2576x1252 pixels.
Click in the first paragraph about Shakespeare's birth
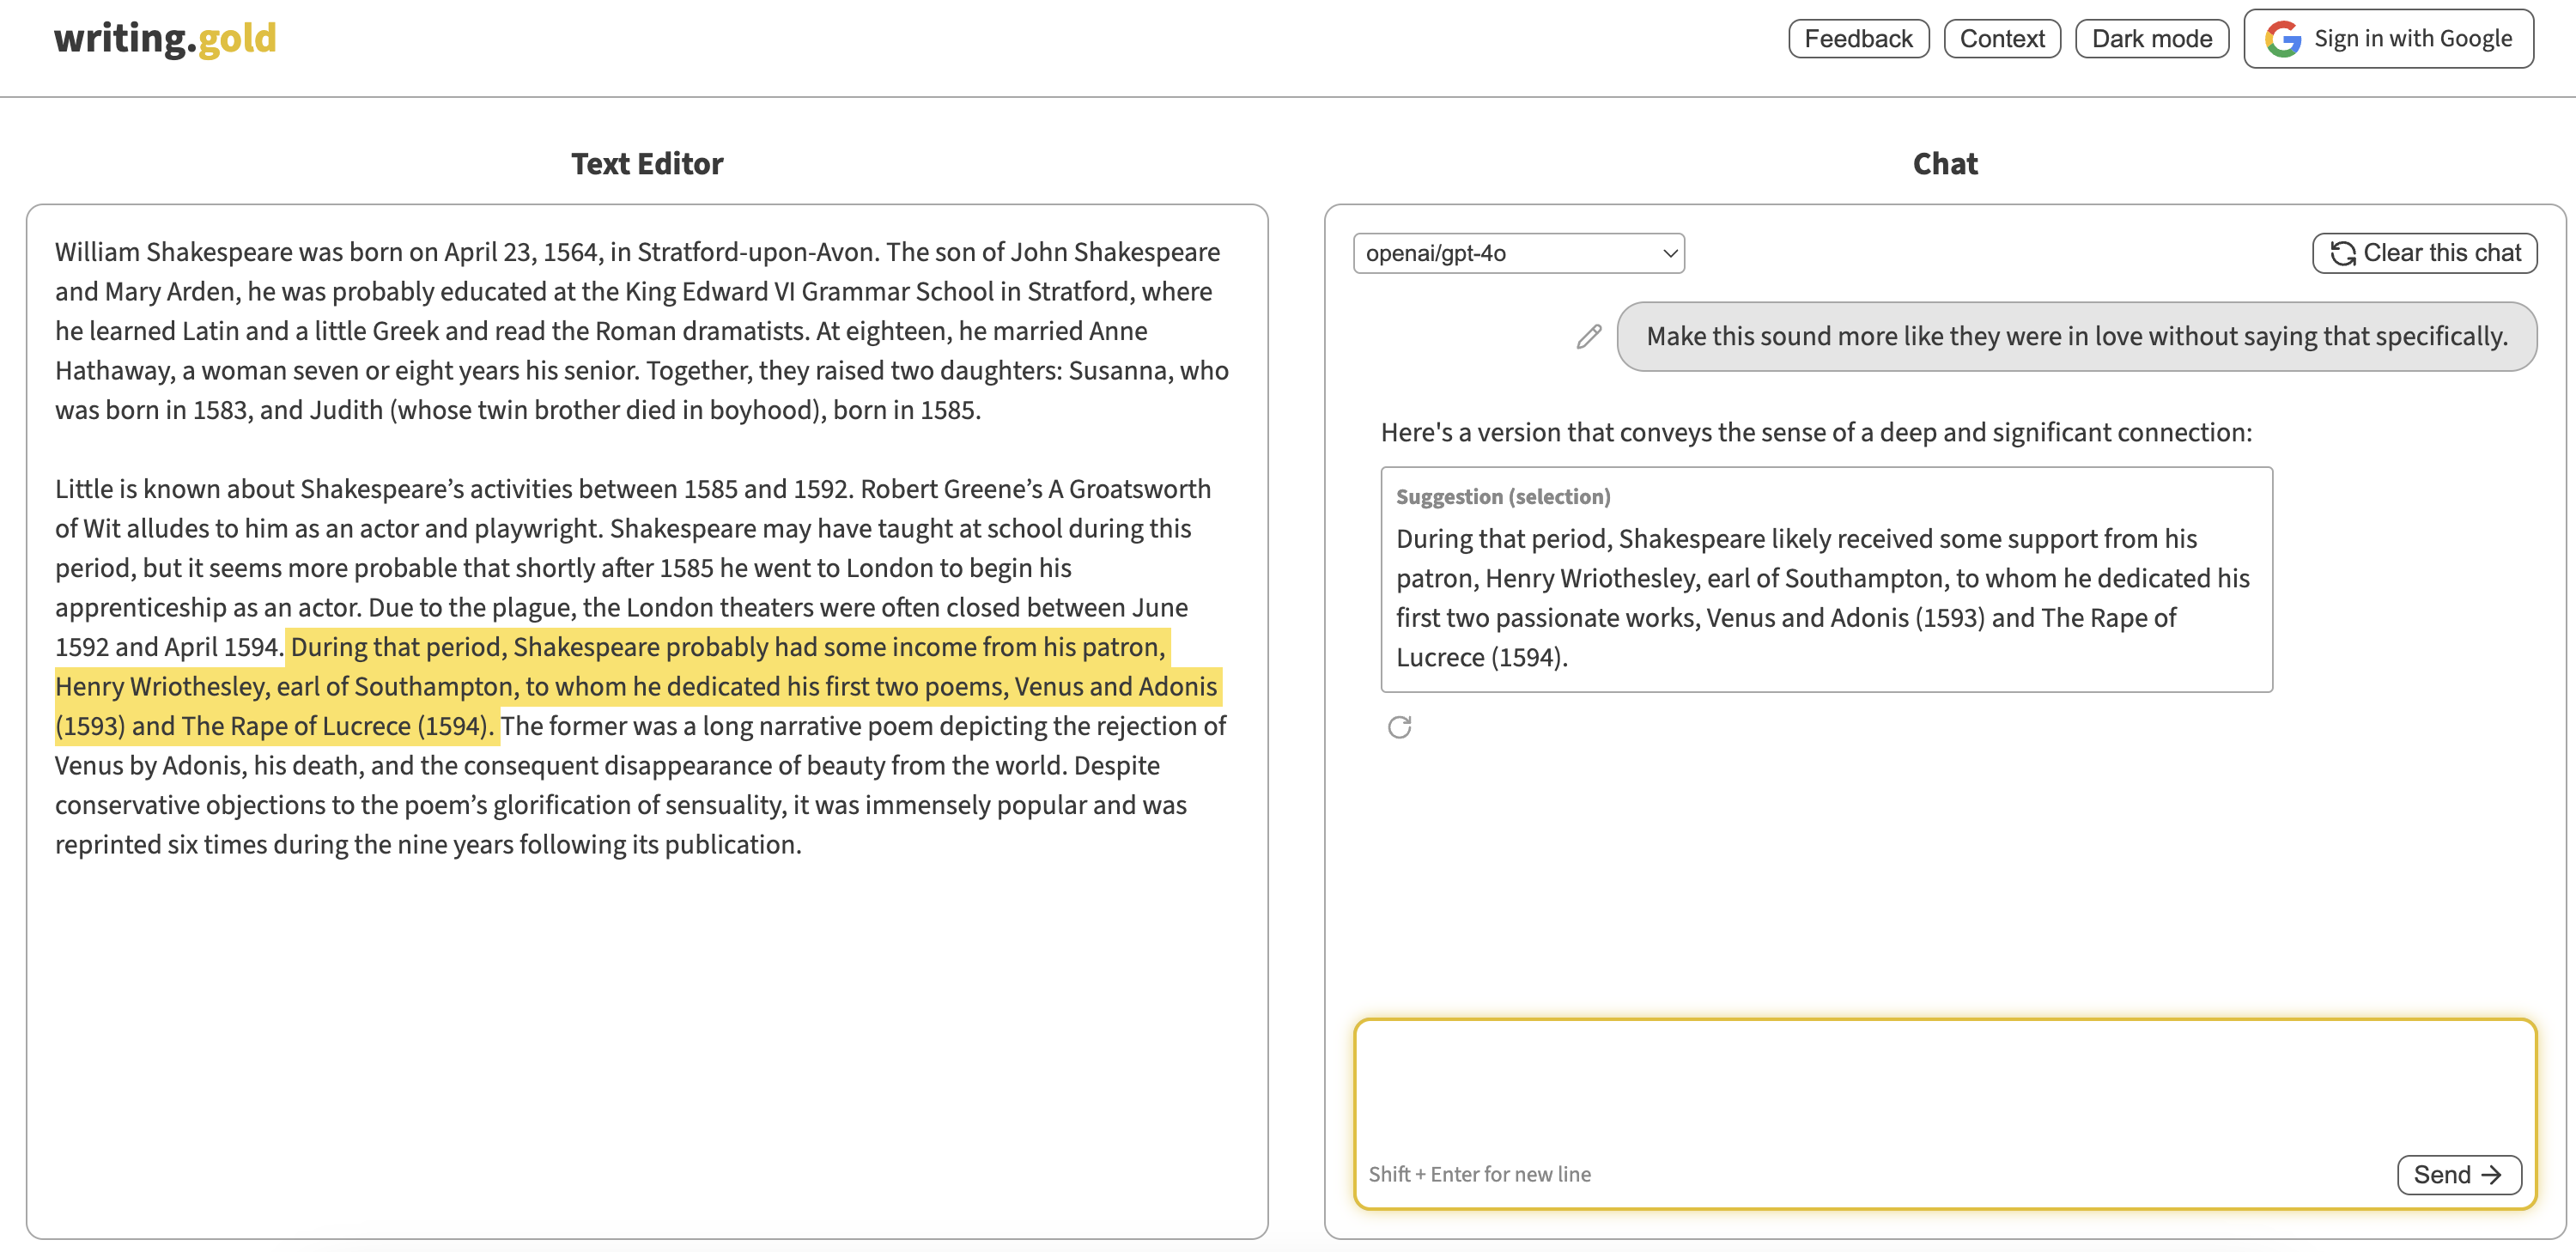pyautogui.click(x=640, y=331)
